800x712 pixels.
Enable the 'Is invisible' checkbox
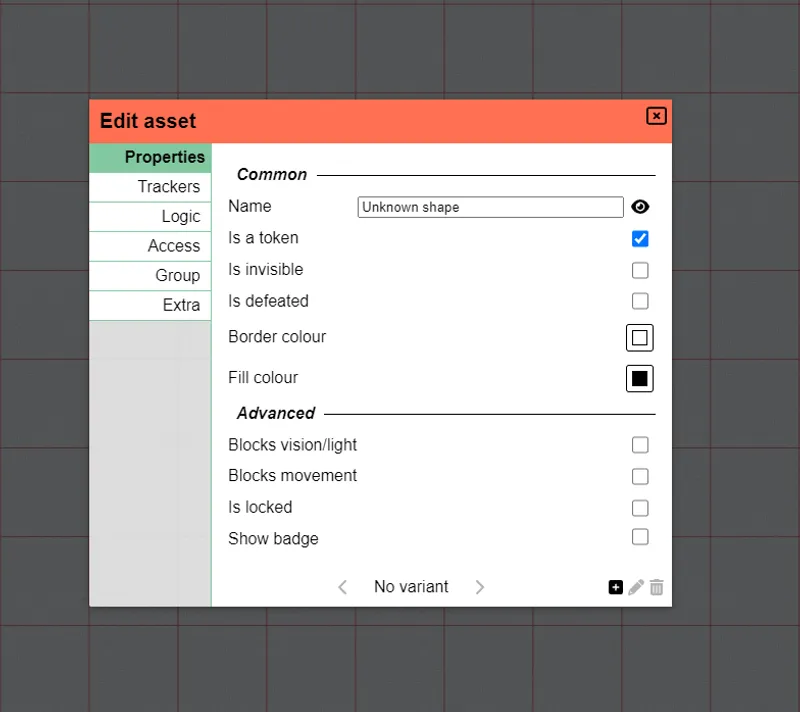click(x=640, y=270)
